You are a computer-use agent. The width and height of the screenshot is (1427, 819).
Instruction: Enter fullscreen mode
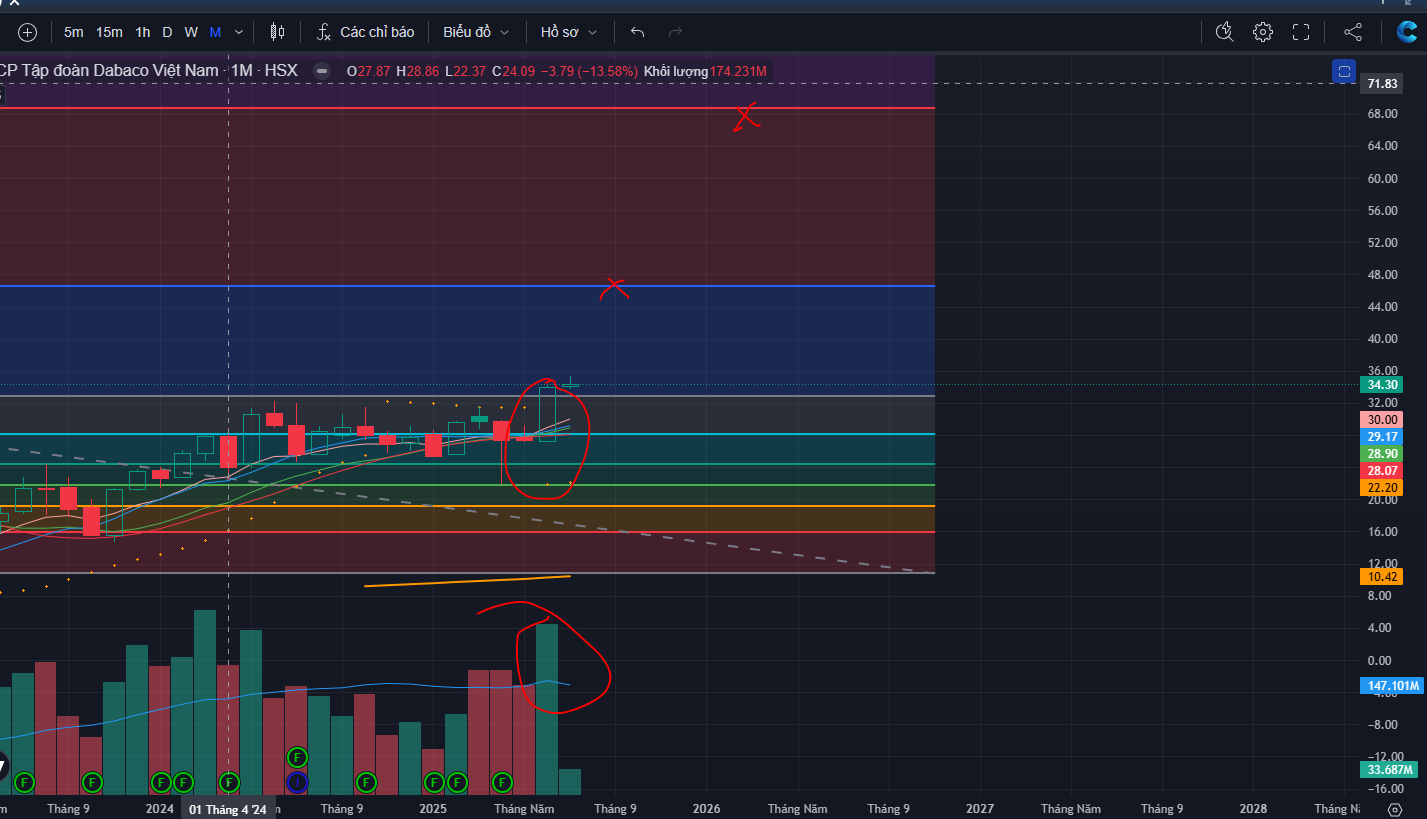tap(1301, 32)
